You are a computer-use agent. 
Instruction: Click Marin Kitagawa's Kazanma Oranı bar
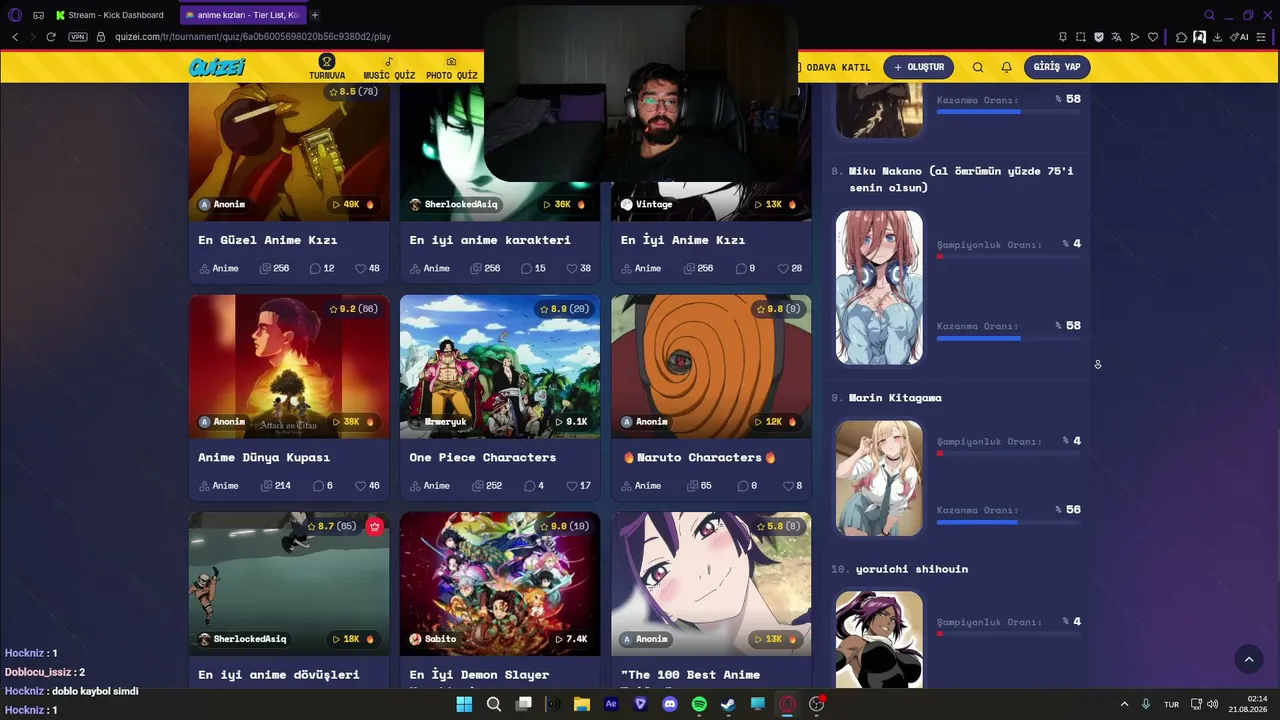coord(1008,522)
